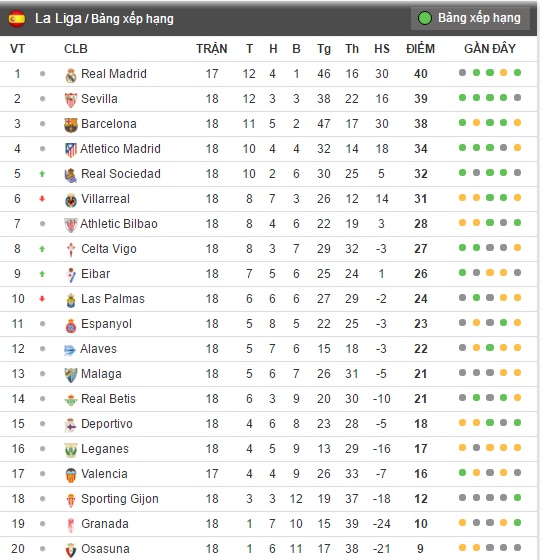Click the Spain flag icon in header
The width and height of the screenshot is (545, 560).
click(17, 19)
